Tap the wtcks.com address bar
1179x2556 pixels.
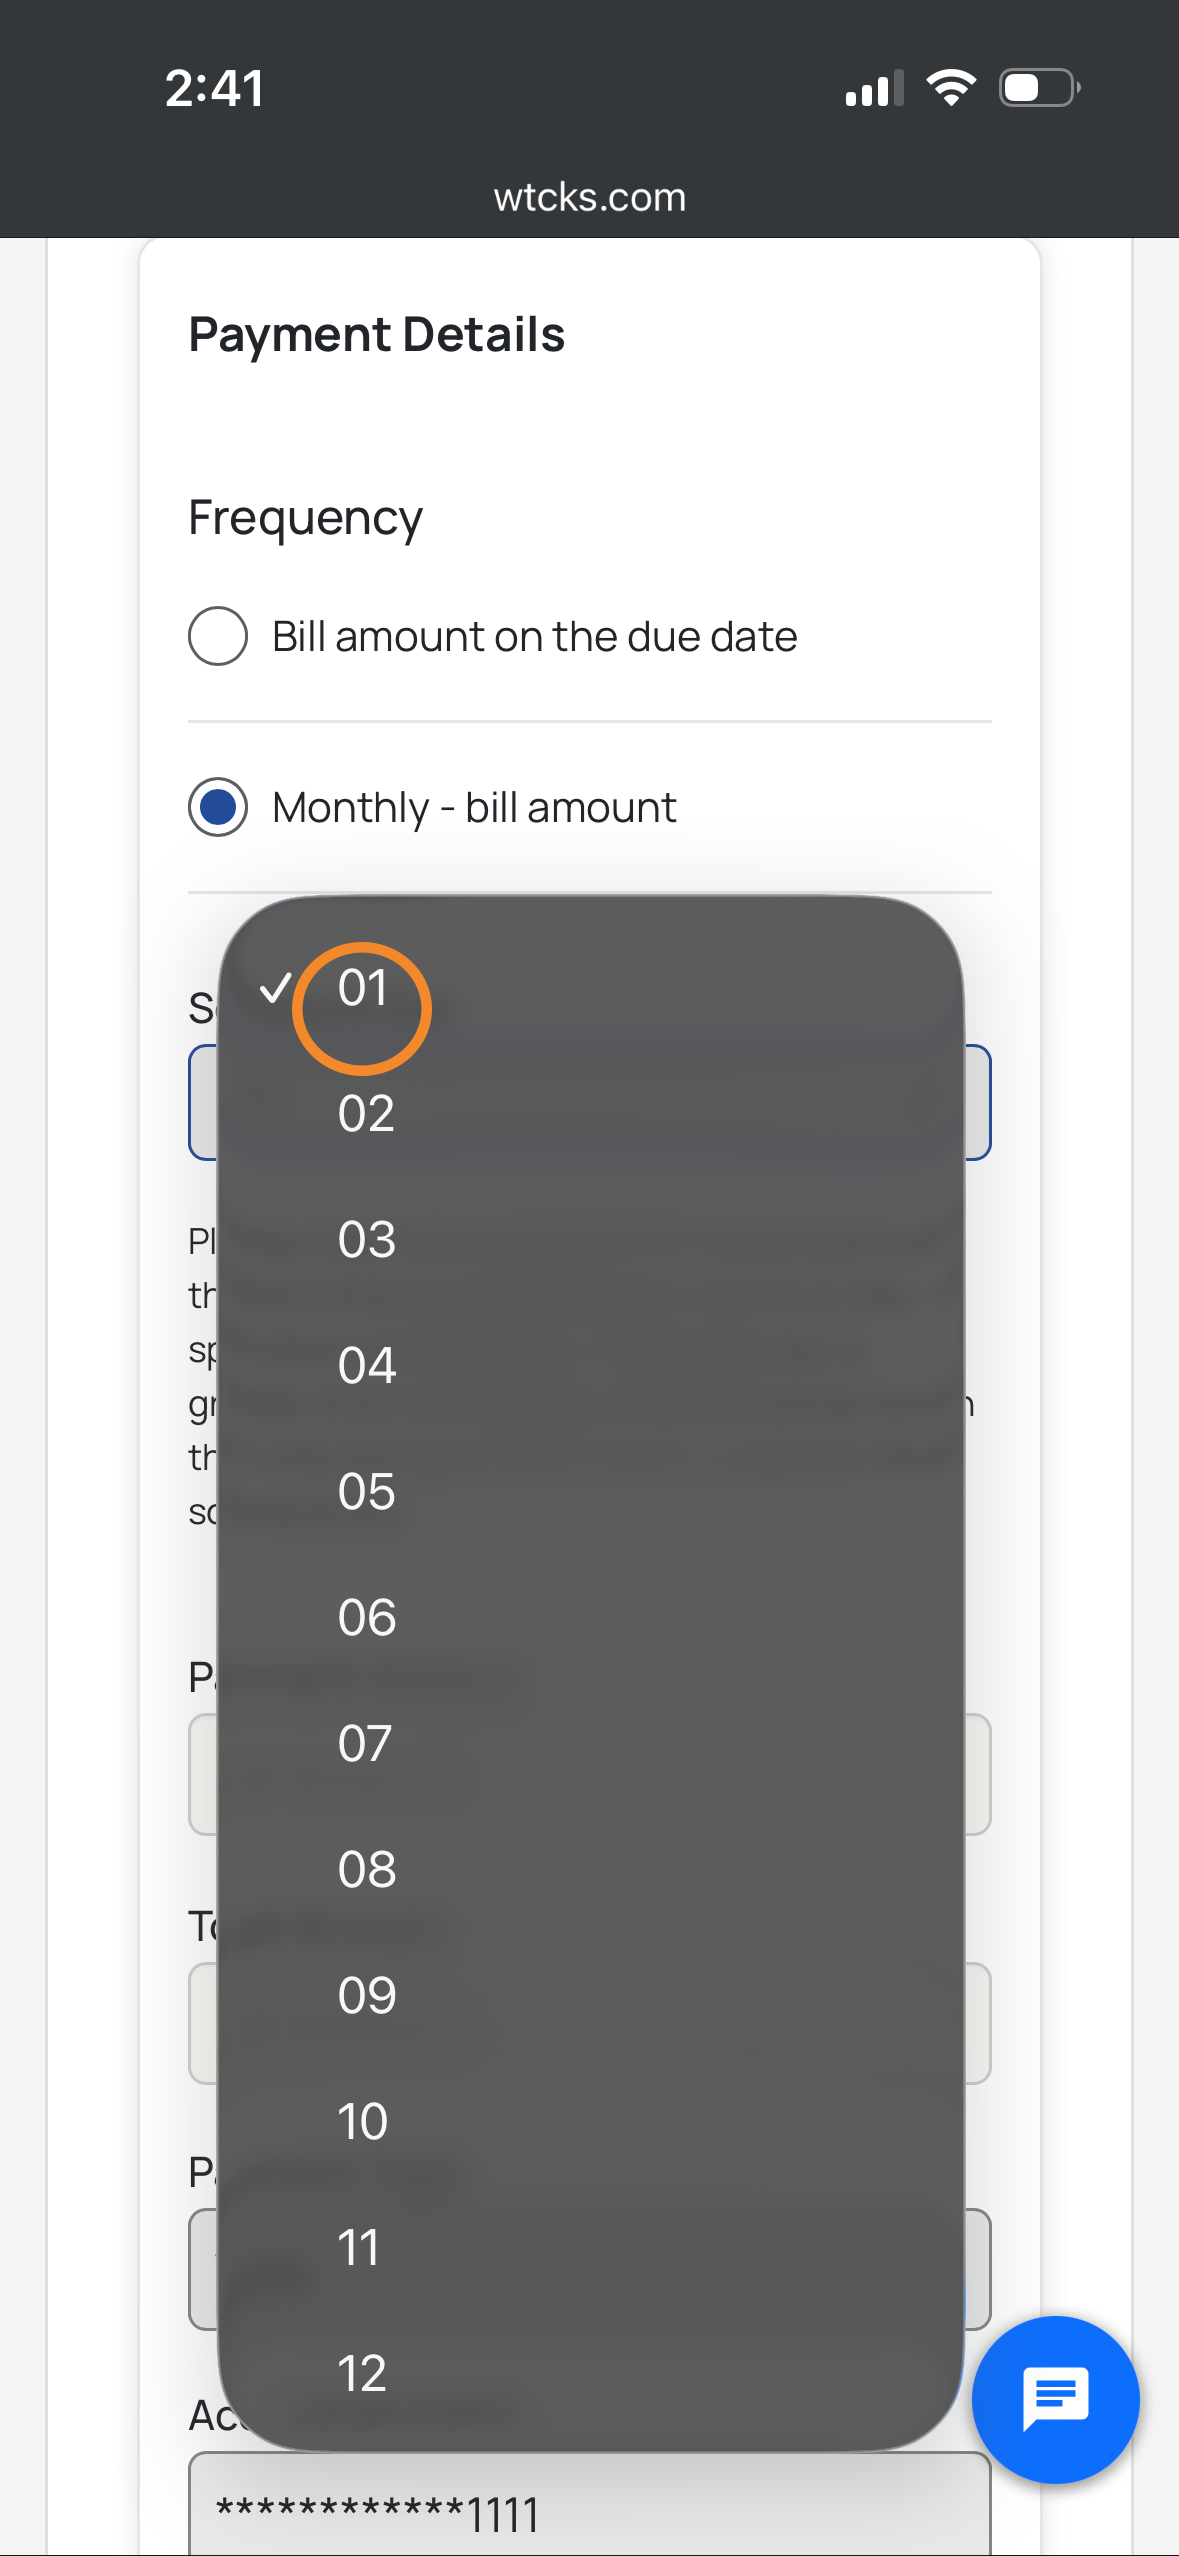590,198
